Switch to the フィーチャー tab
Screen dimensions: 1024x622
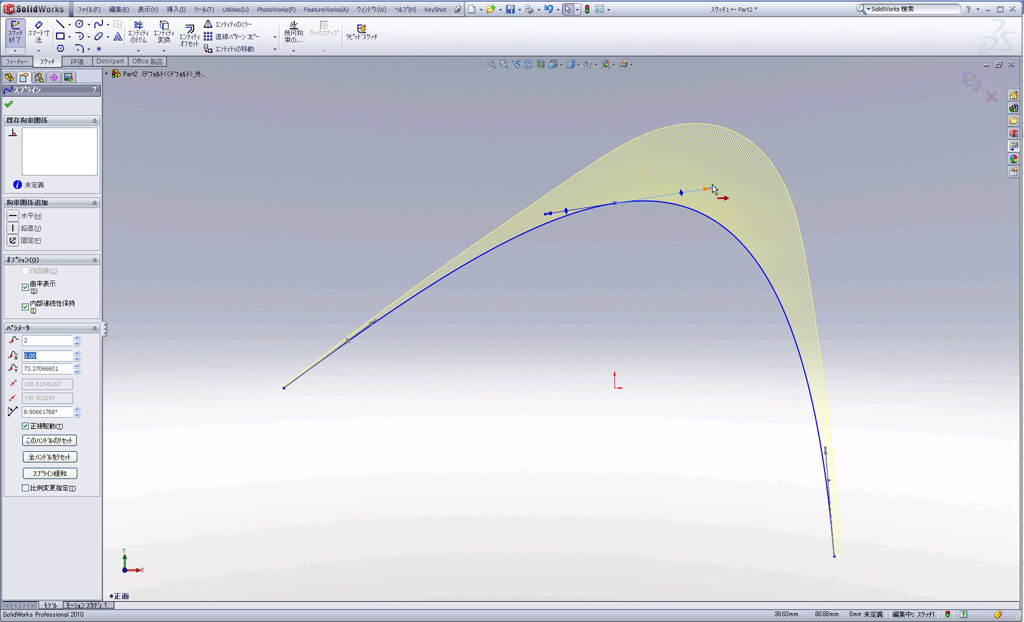tap(17, 62)
